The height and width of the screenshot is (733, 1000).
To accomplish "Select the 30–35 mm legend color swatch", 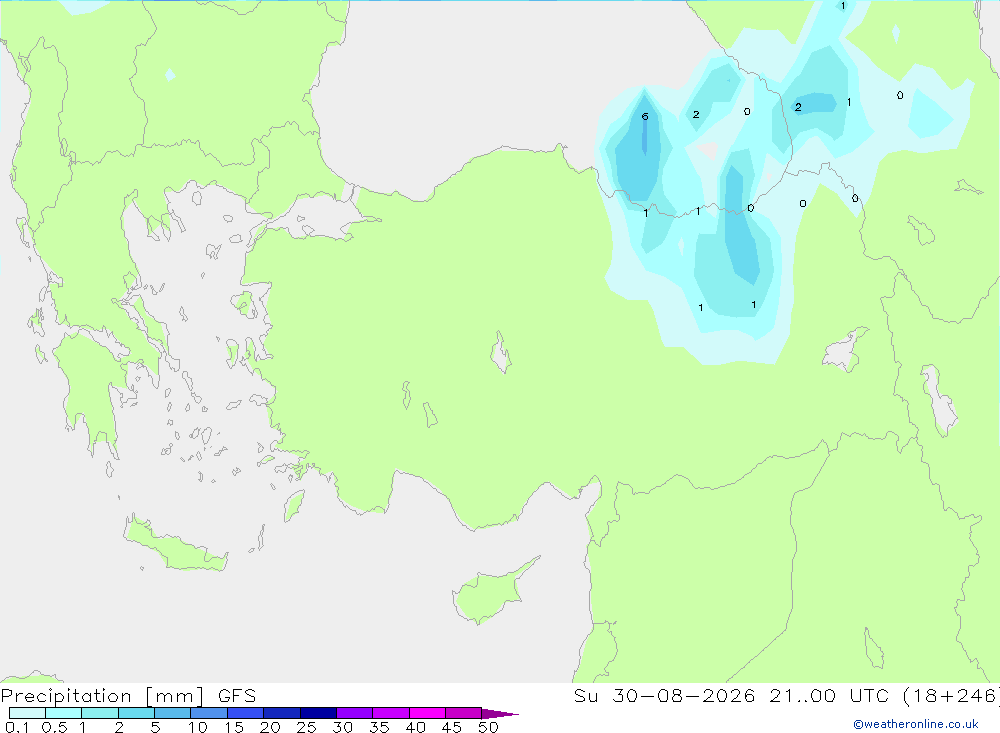I will pyautogui.click(x=355, y=713).
